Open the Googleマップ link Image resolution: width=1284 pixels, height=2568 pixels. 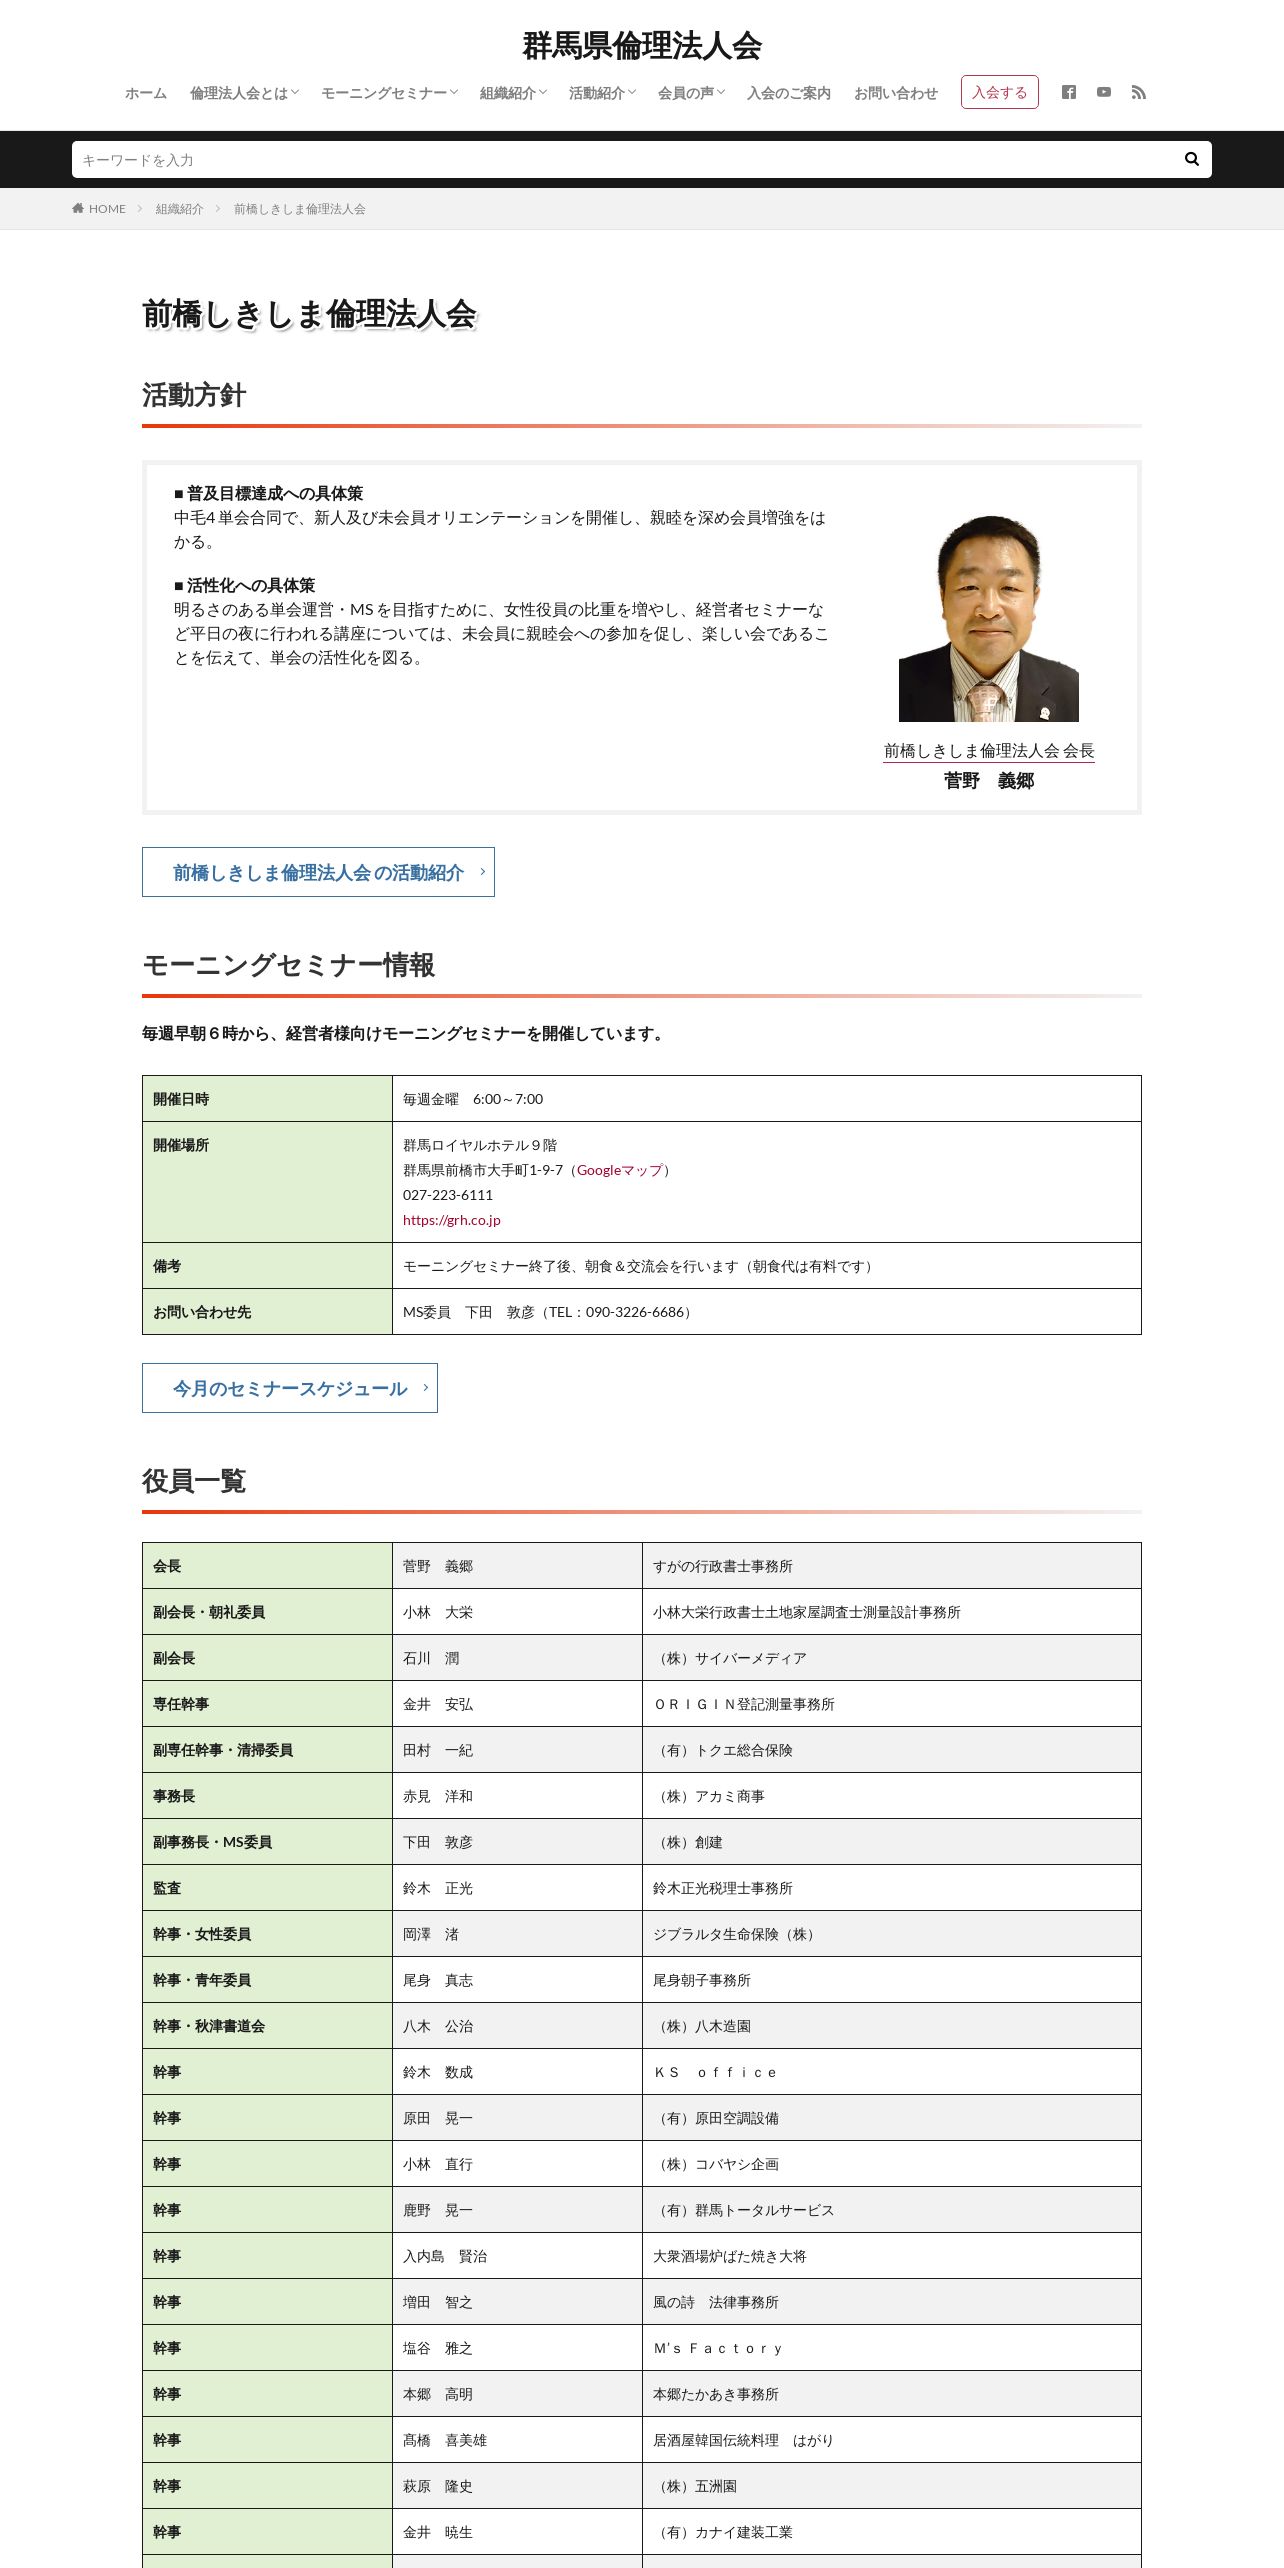click(x=620, y=1170)
